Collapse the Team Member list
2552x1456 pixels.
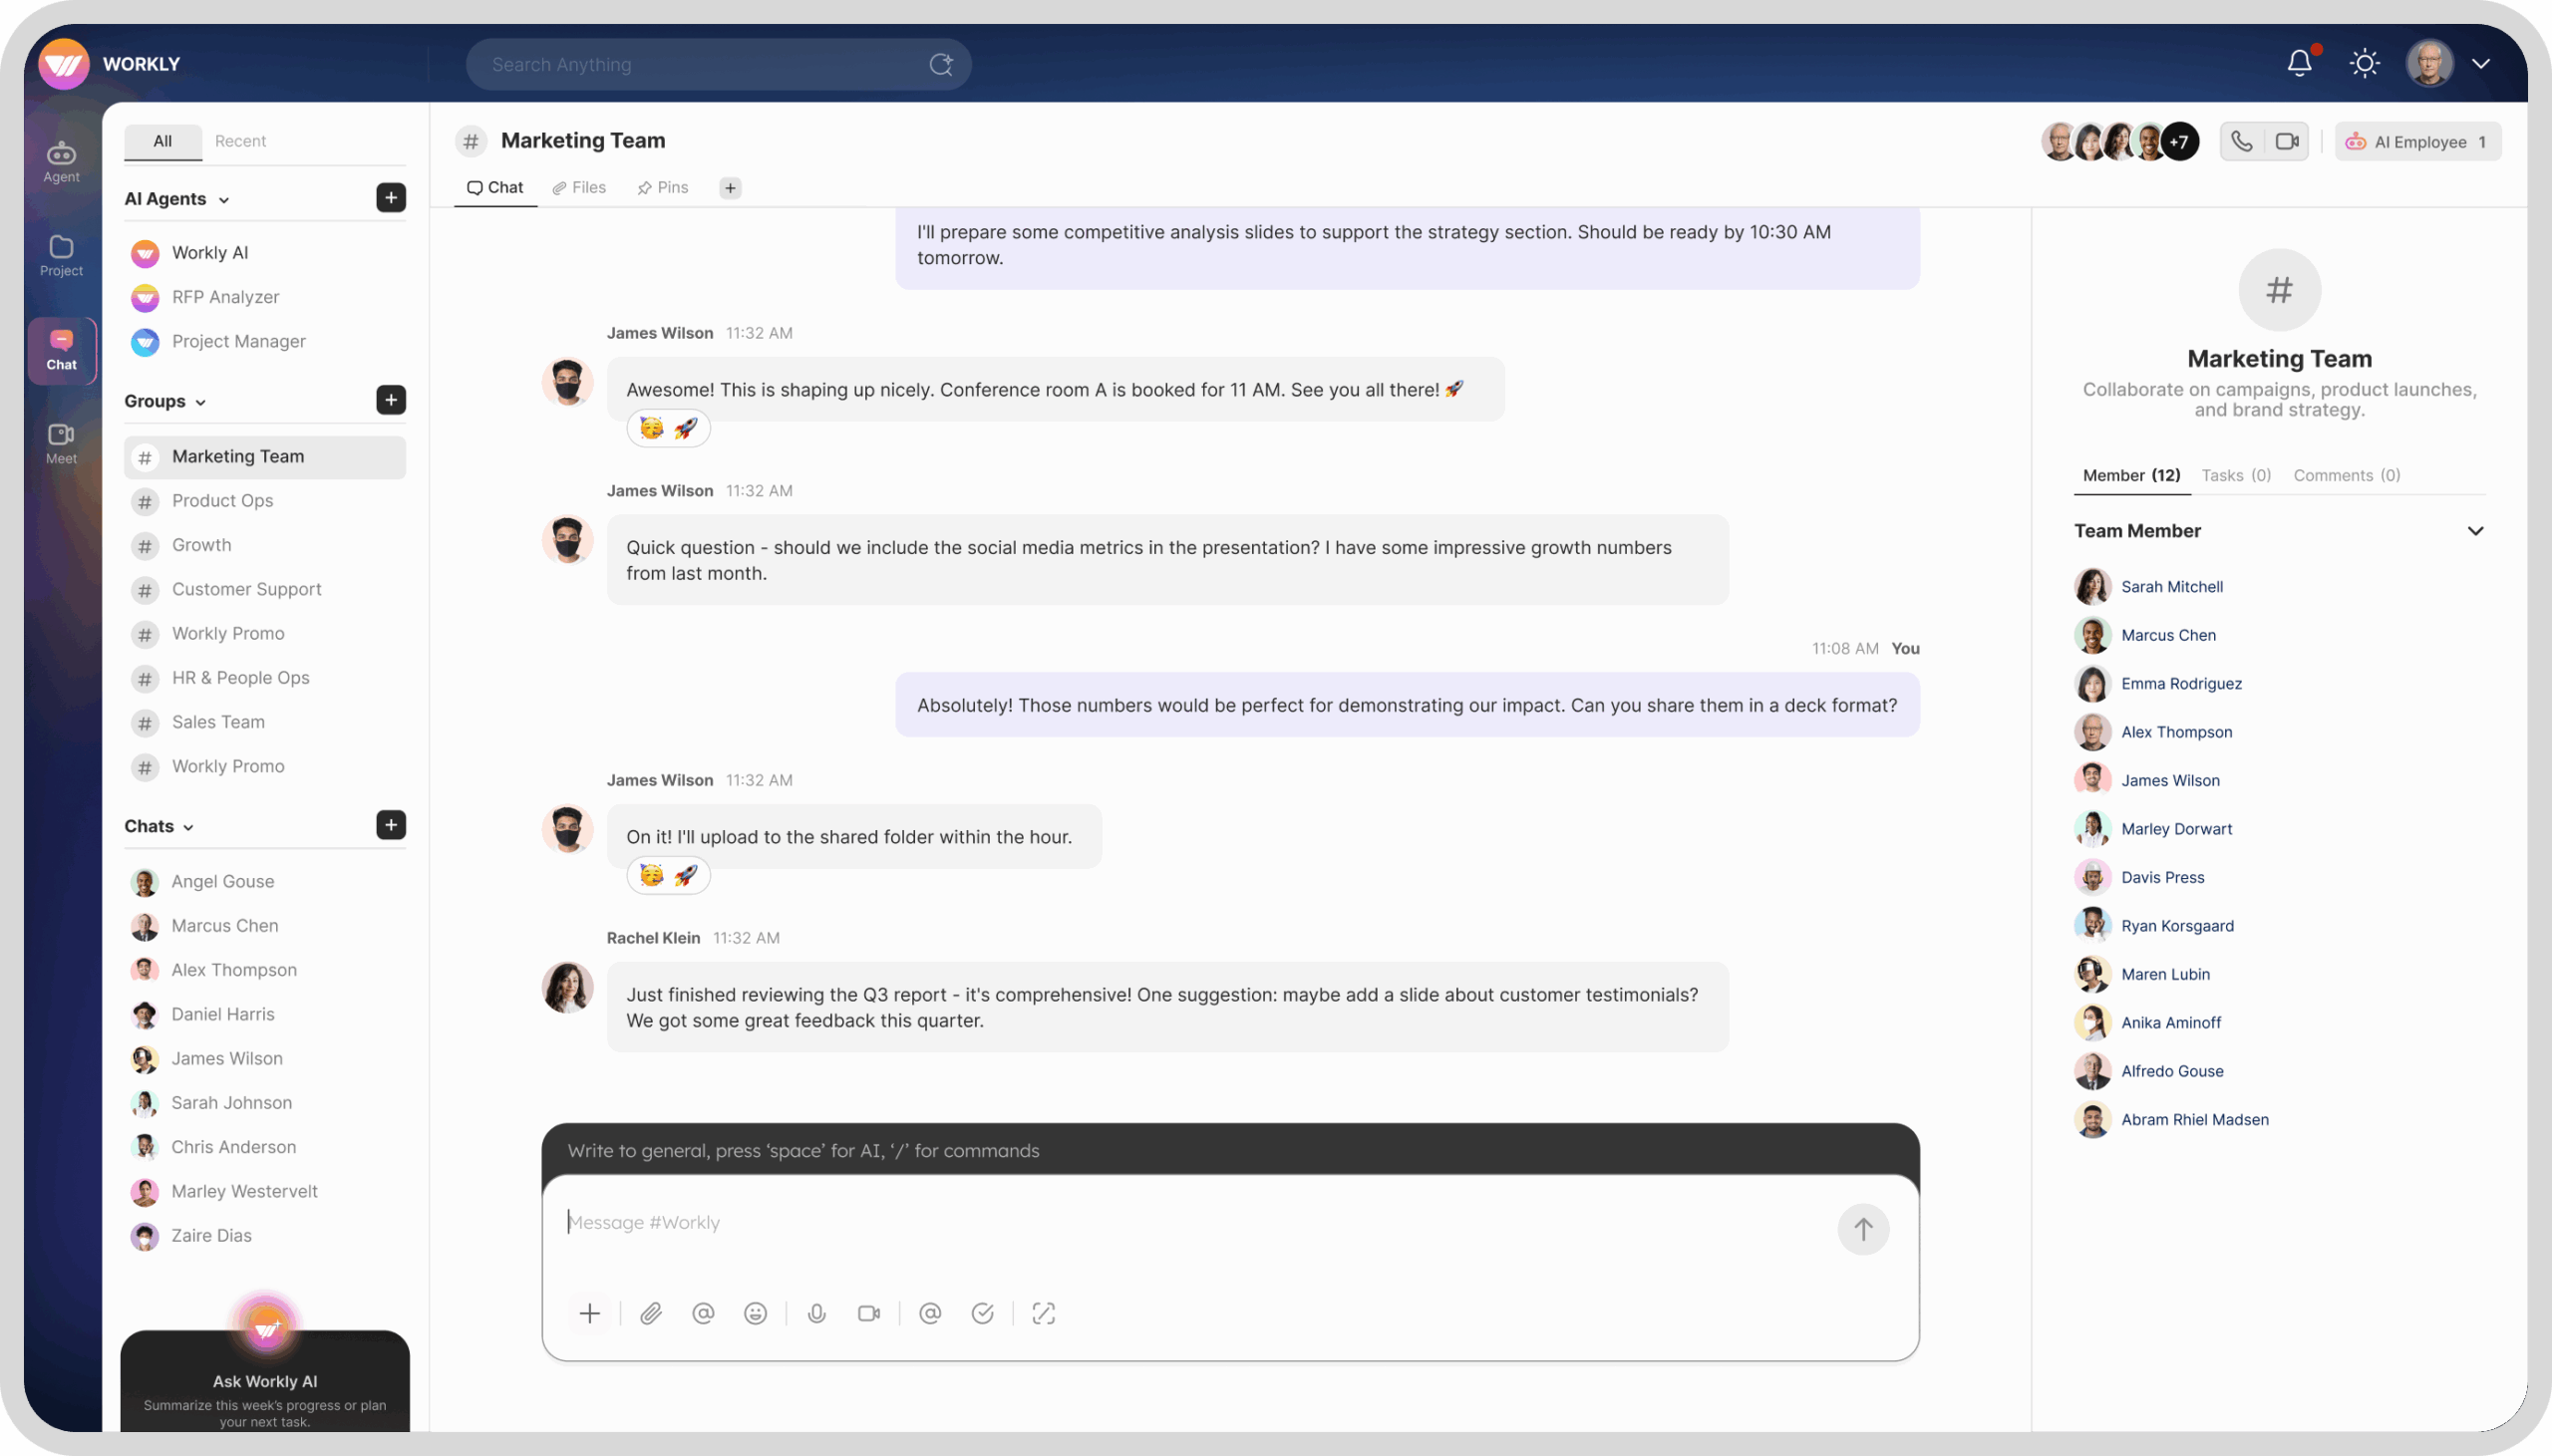point(2475,531)
